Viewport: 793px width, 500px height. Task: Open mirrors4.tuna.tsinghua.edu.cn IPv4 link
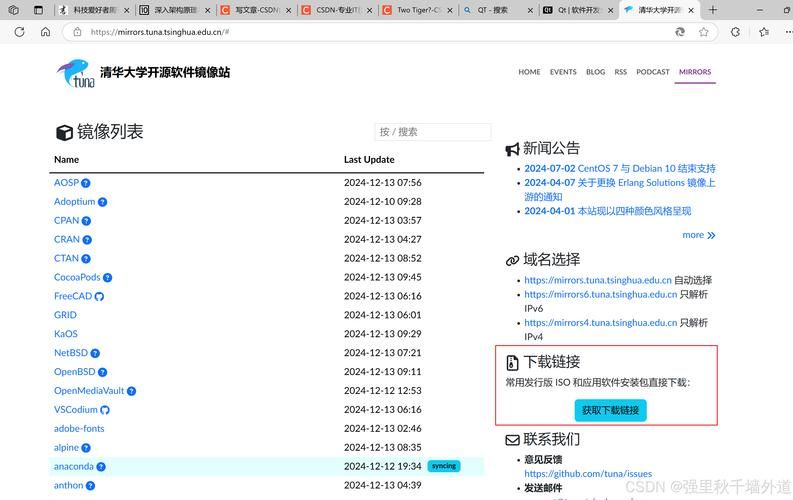(600, 323)
